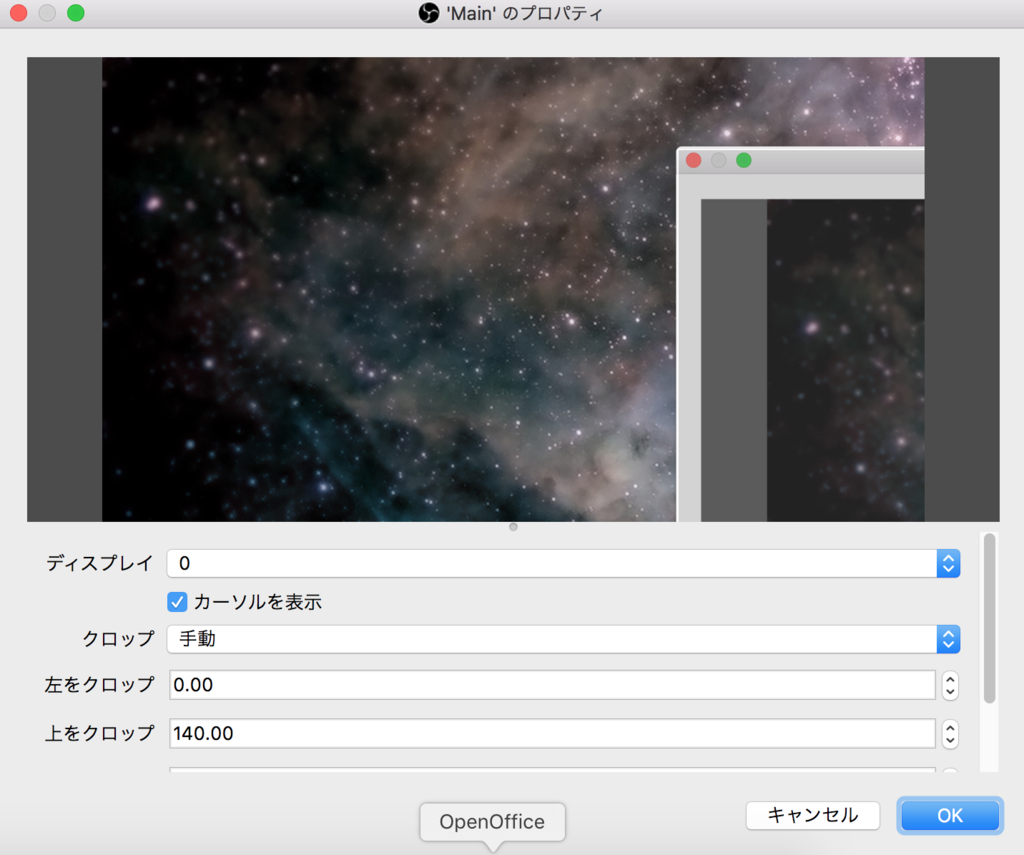Click the 'Main' のプロパティ title text
This screenshot has height=855, width=1024.
(524, 13)
